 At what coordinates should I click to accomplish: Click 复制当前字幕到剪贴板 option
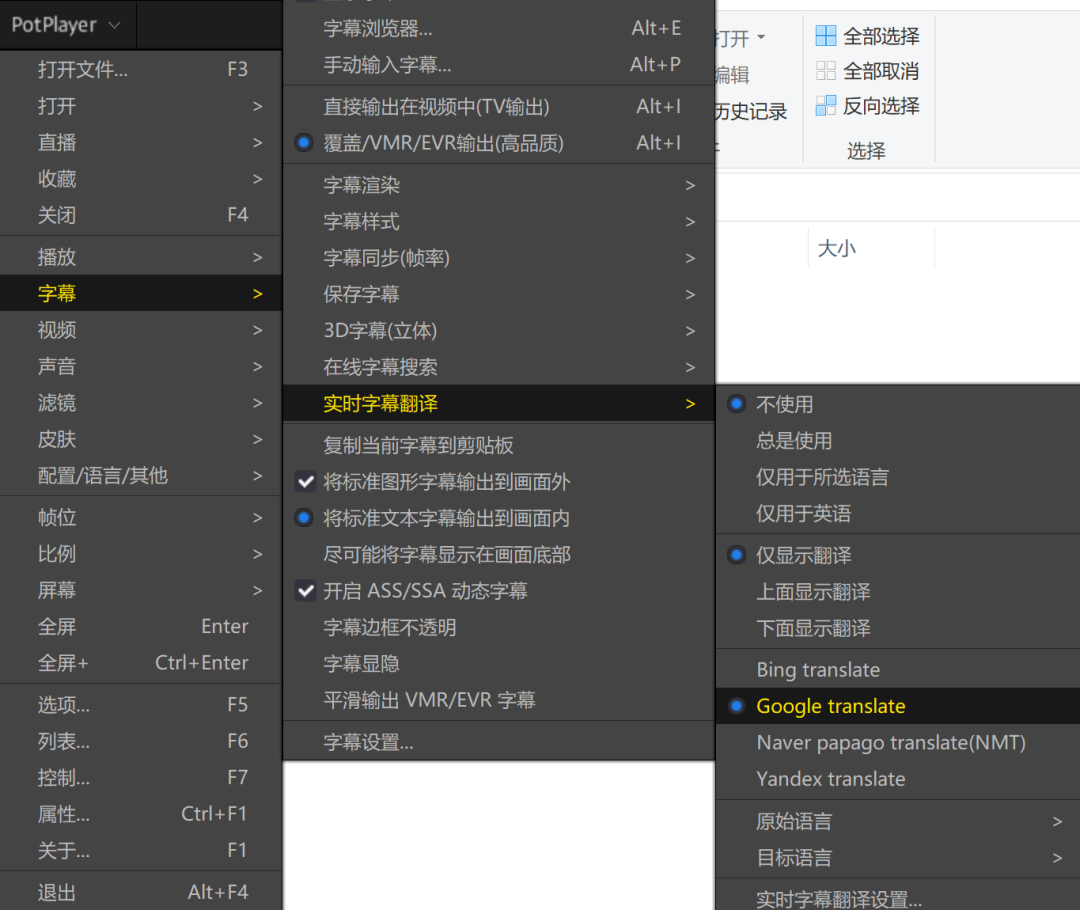click(x=418, y=445)
